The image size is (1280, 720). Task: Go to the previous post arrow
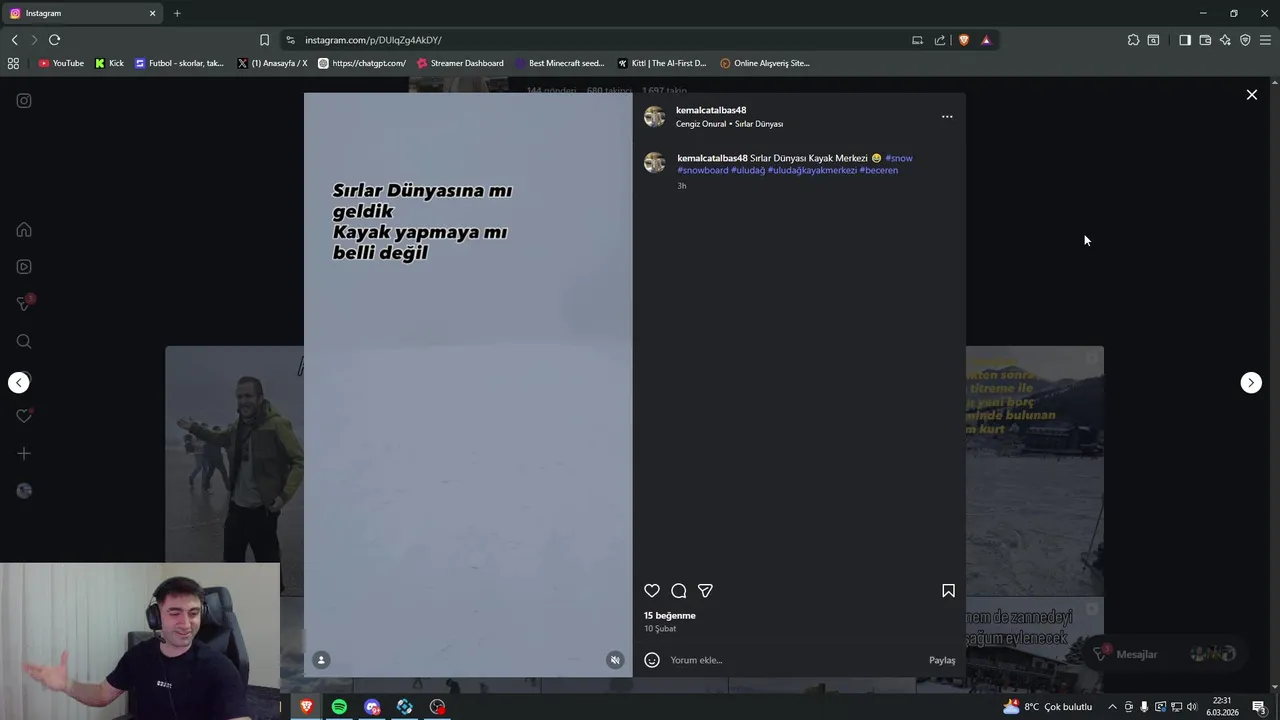[19, 383]
